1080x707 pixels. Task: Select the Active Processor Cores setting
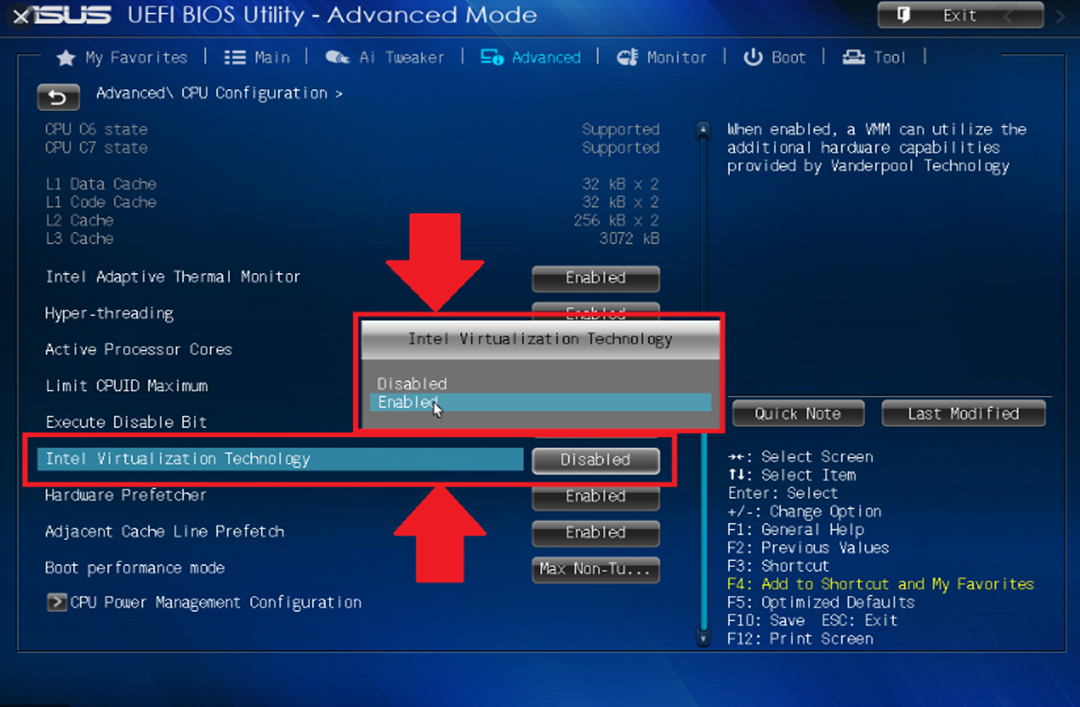click(x=138, y=349)
